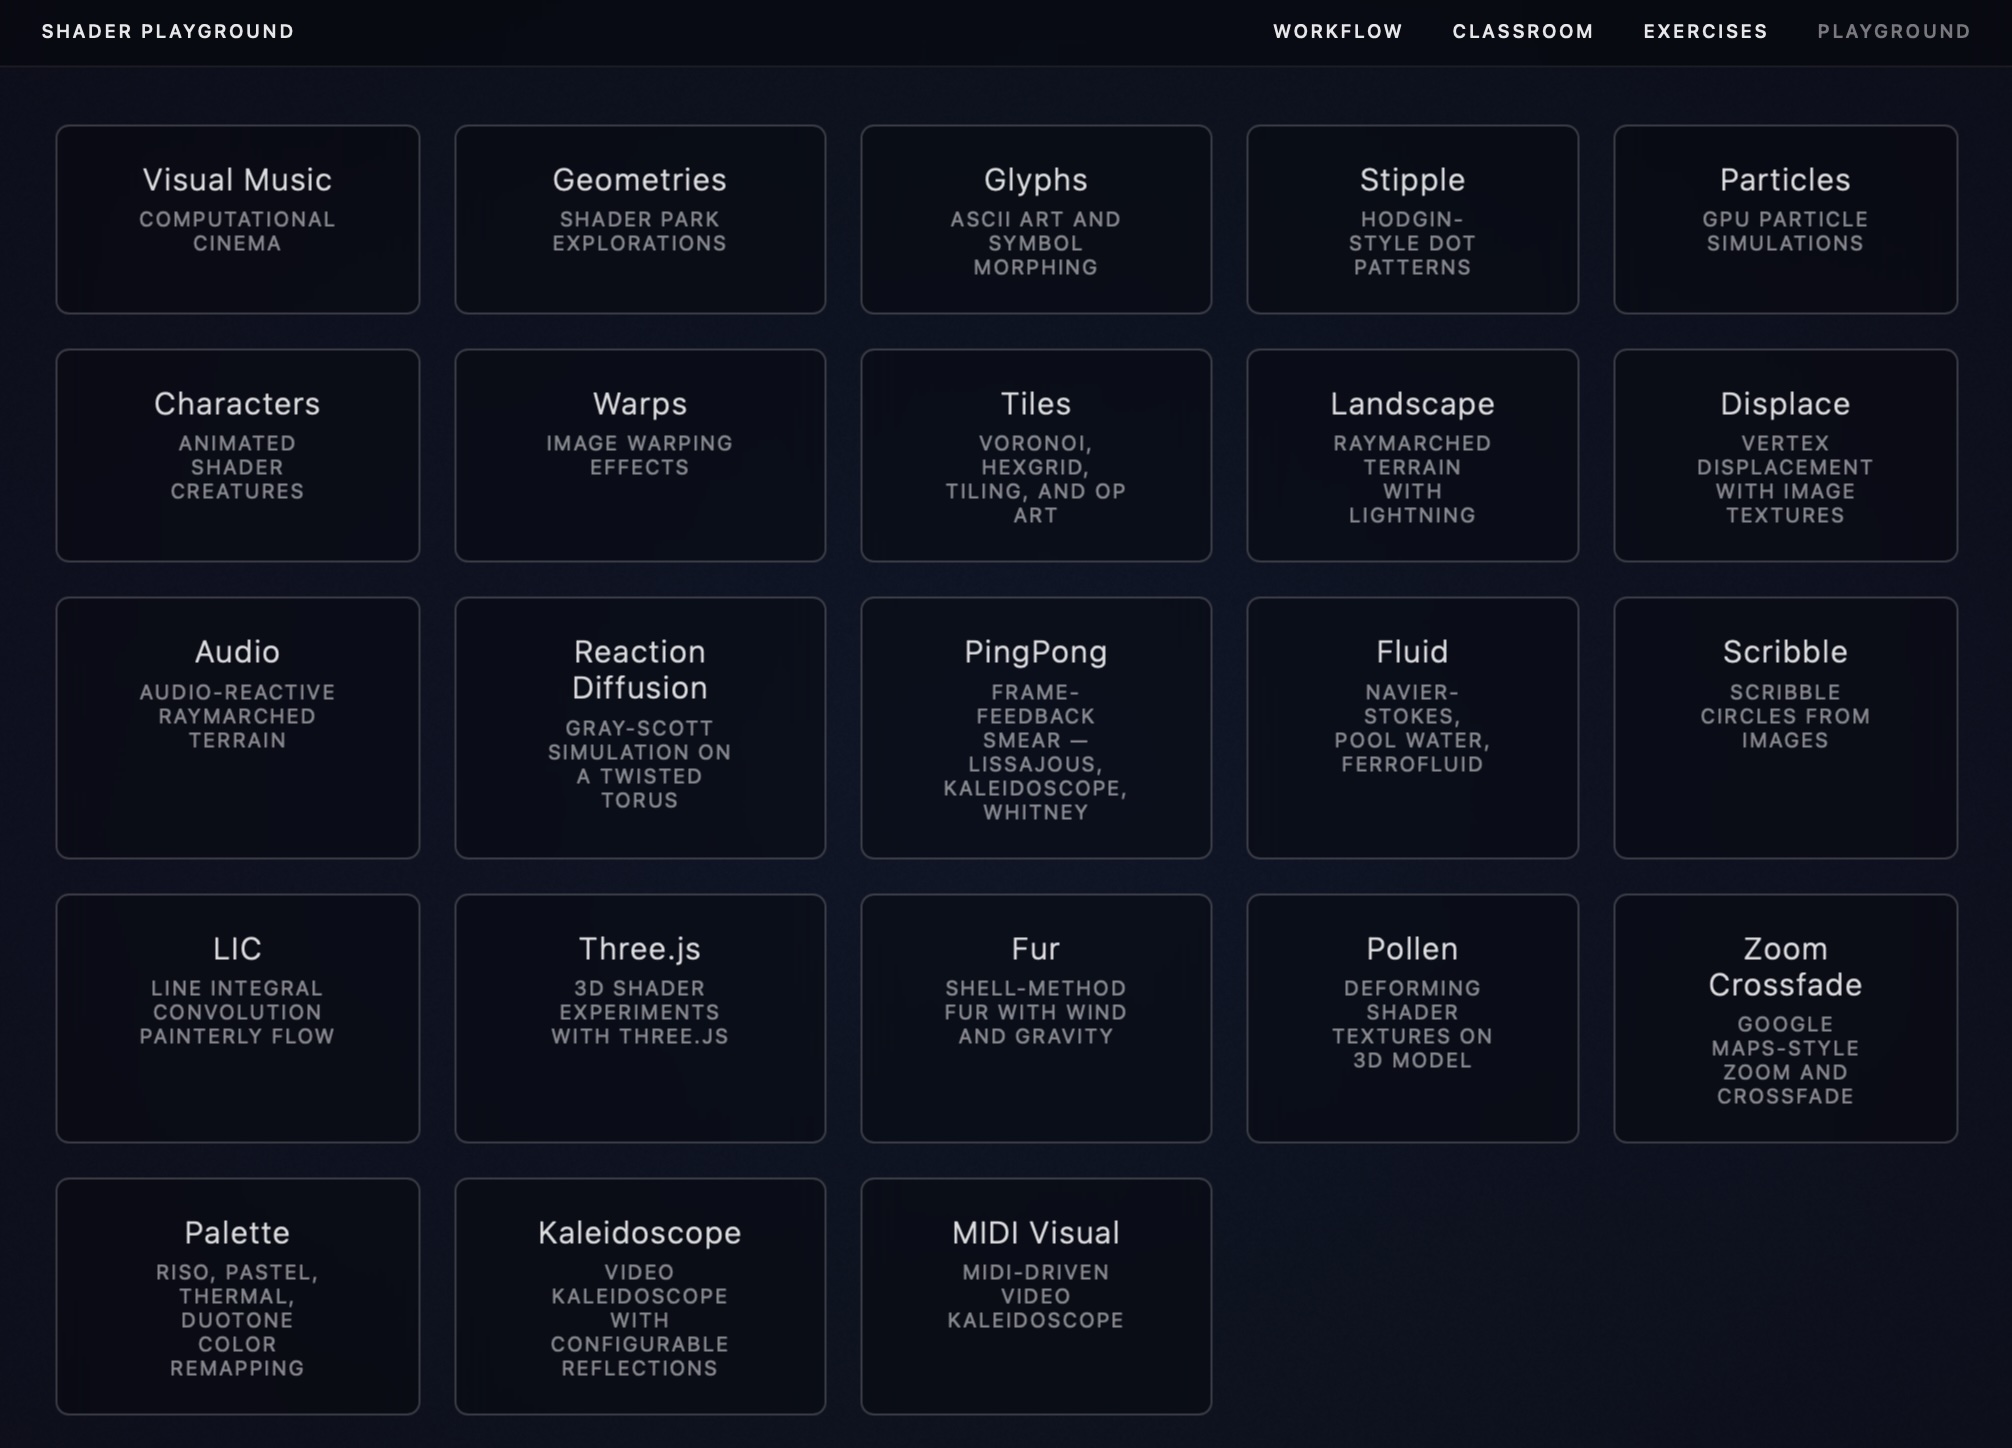Open the Reaction Diffusion card
The width and height of the screenshot is (2012, 1448).
(x=640, y=727)
